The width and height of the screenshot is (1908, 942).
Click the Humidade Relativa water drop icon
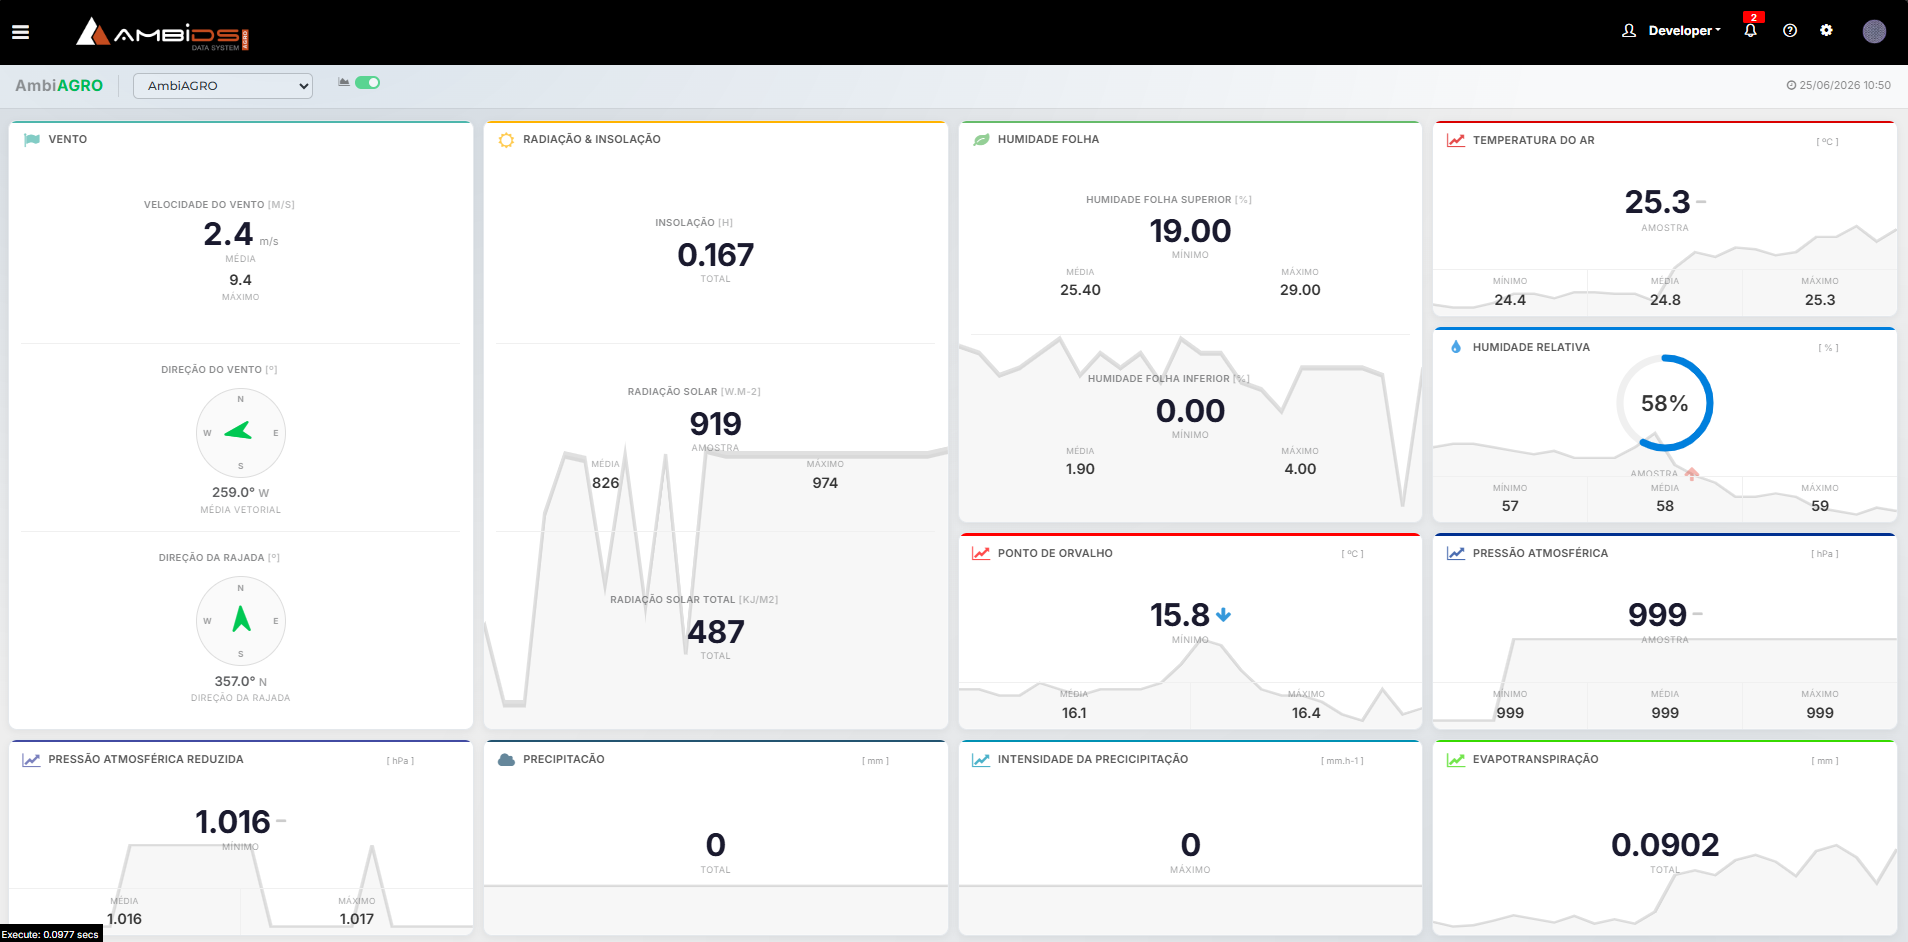(x=1456, y=347)
